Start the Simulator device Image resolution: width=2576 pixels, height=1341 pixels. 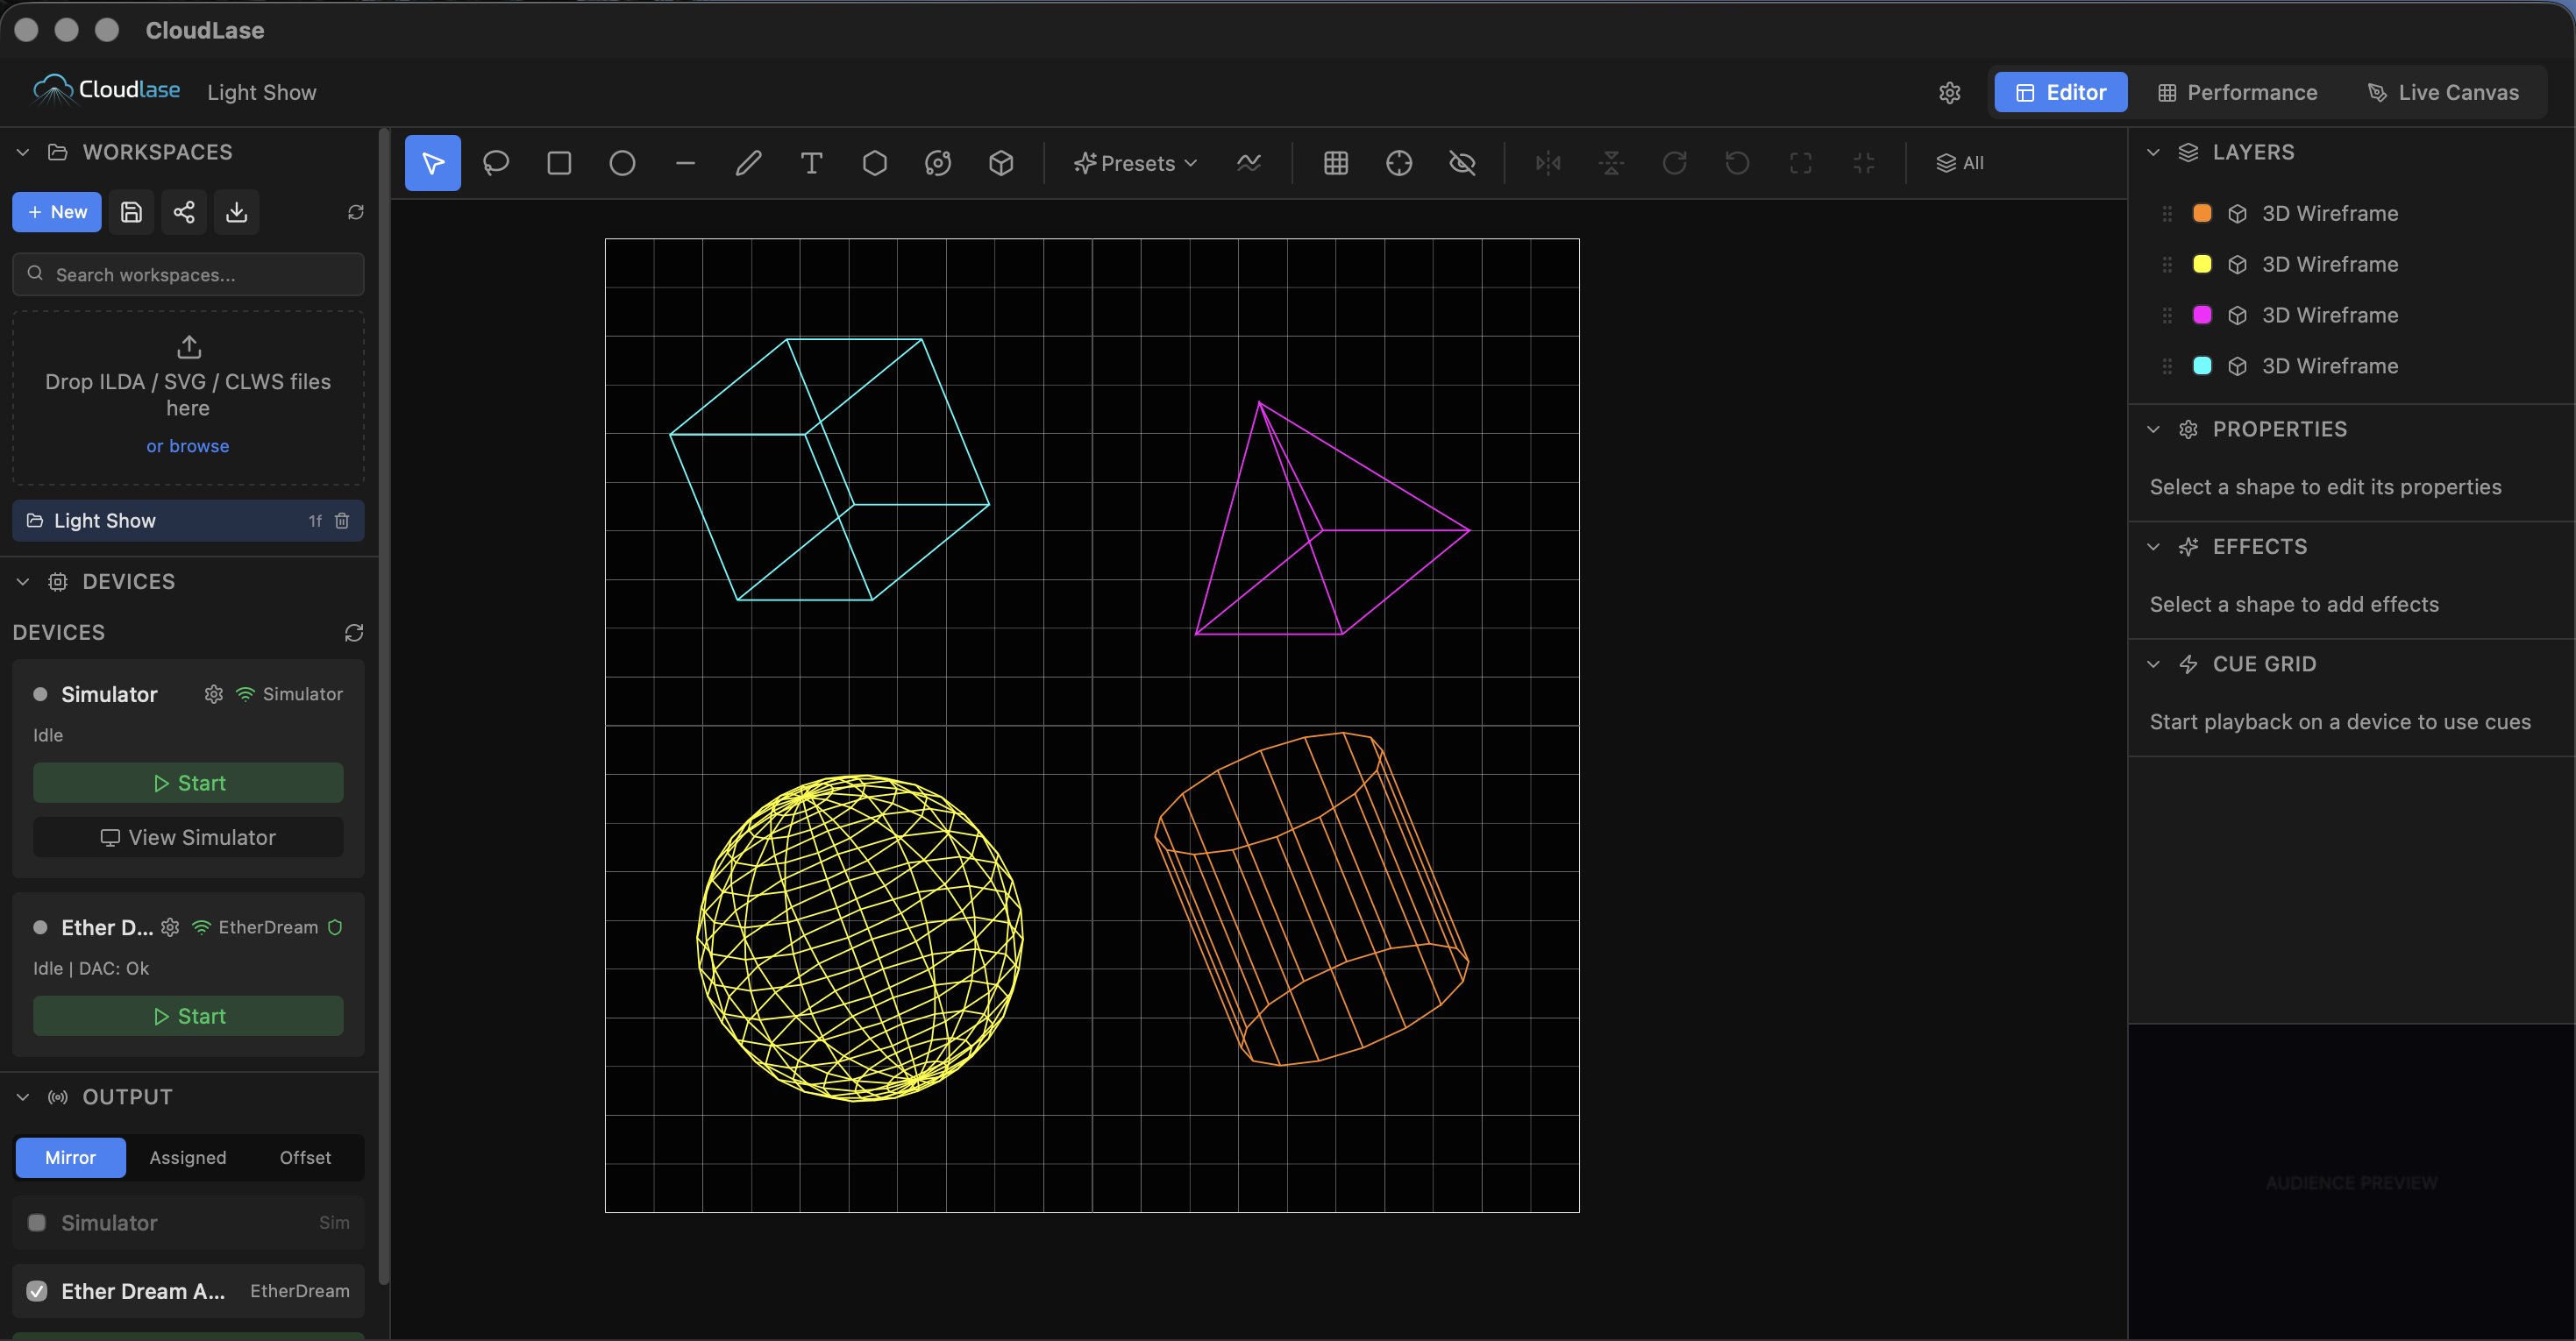[188, 783]
